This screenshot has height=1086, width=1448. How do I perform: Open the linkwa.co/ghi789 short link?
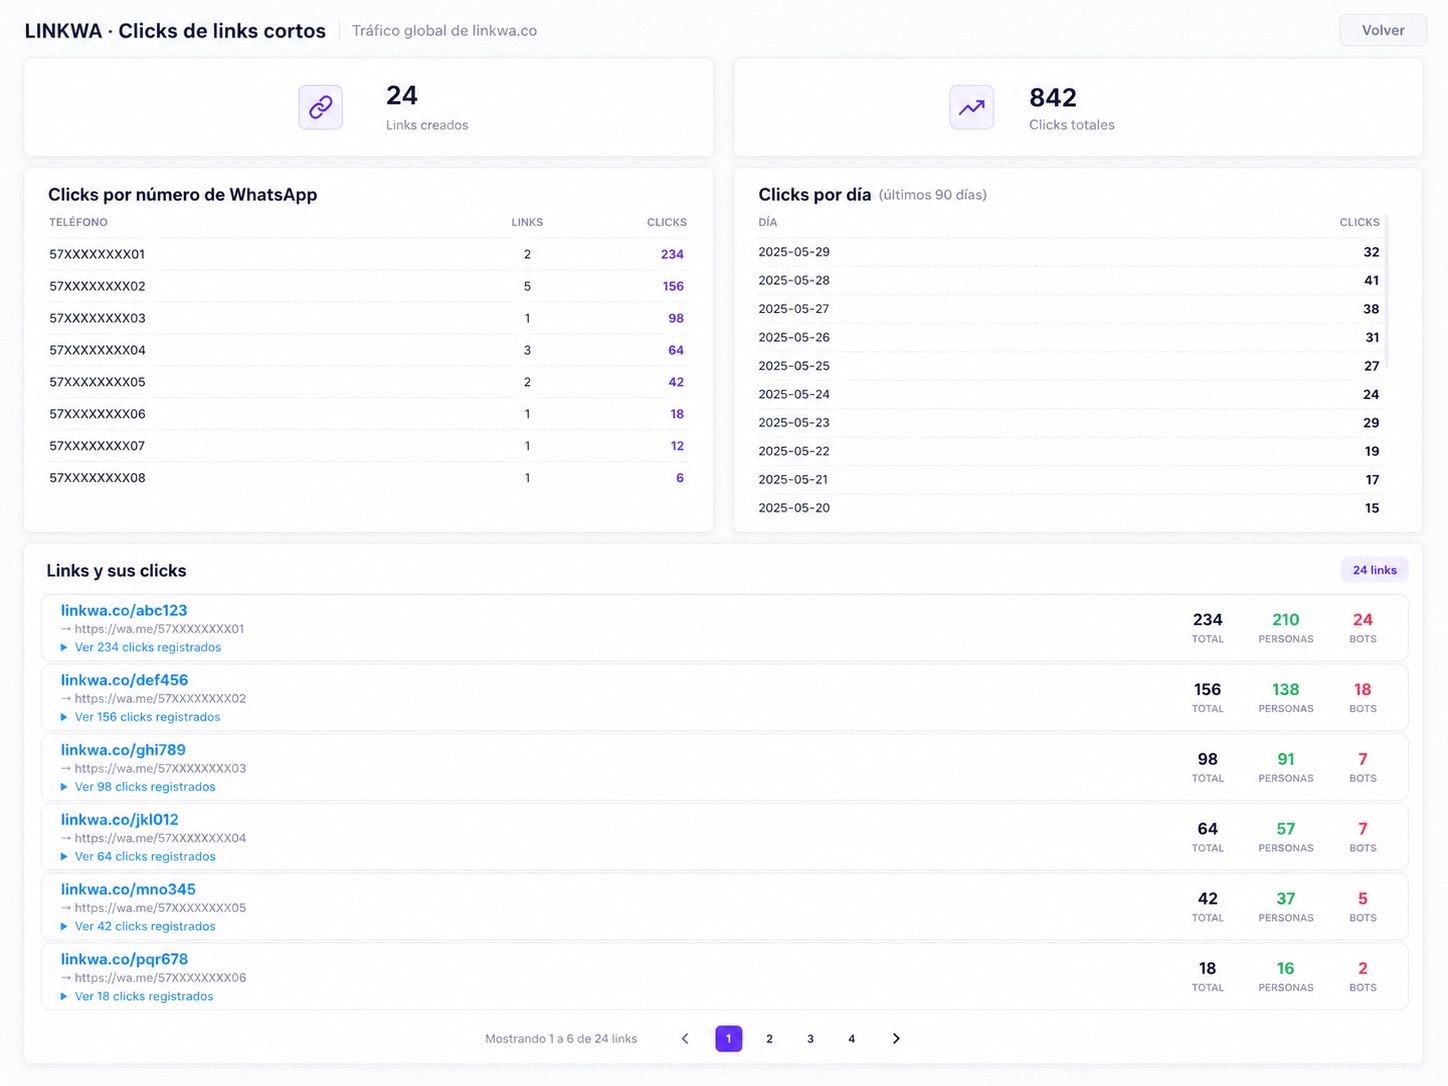[123, 750]
